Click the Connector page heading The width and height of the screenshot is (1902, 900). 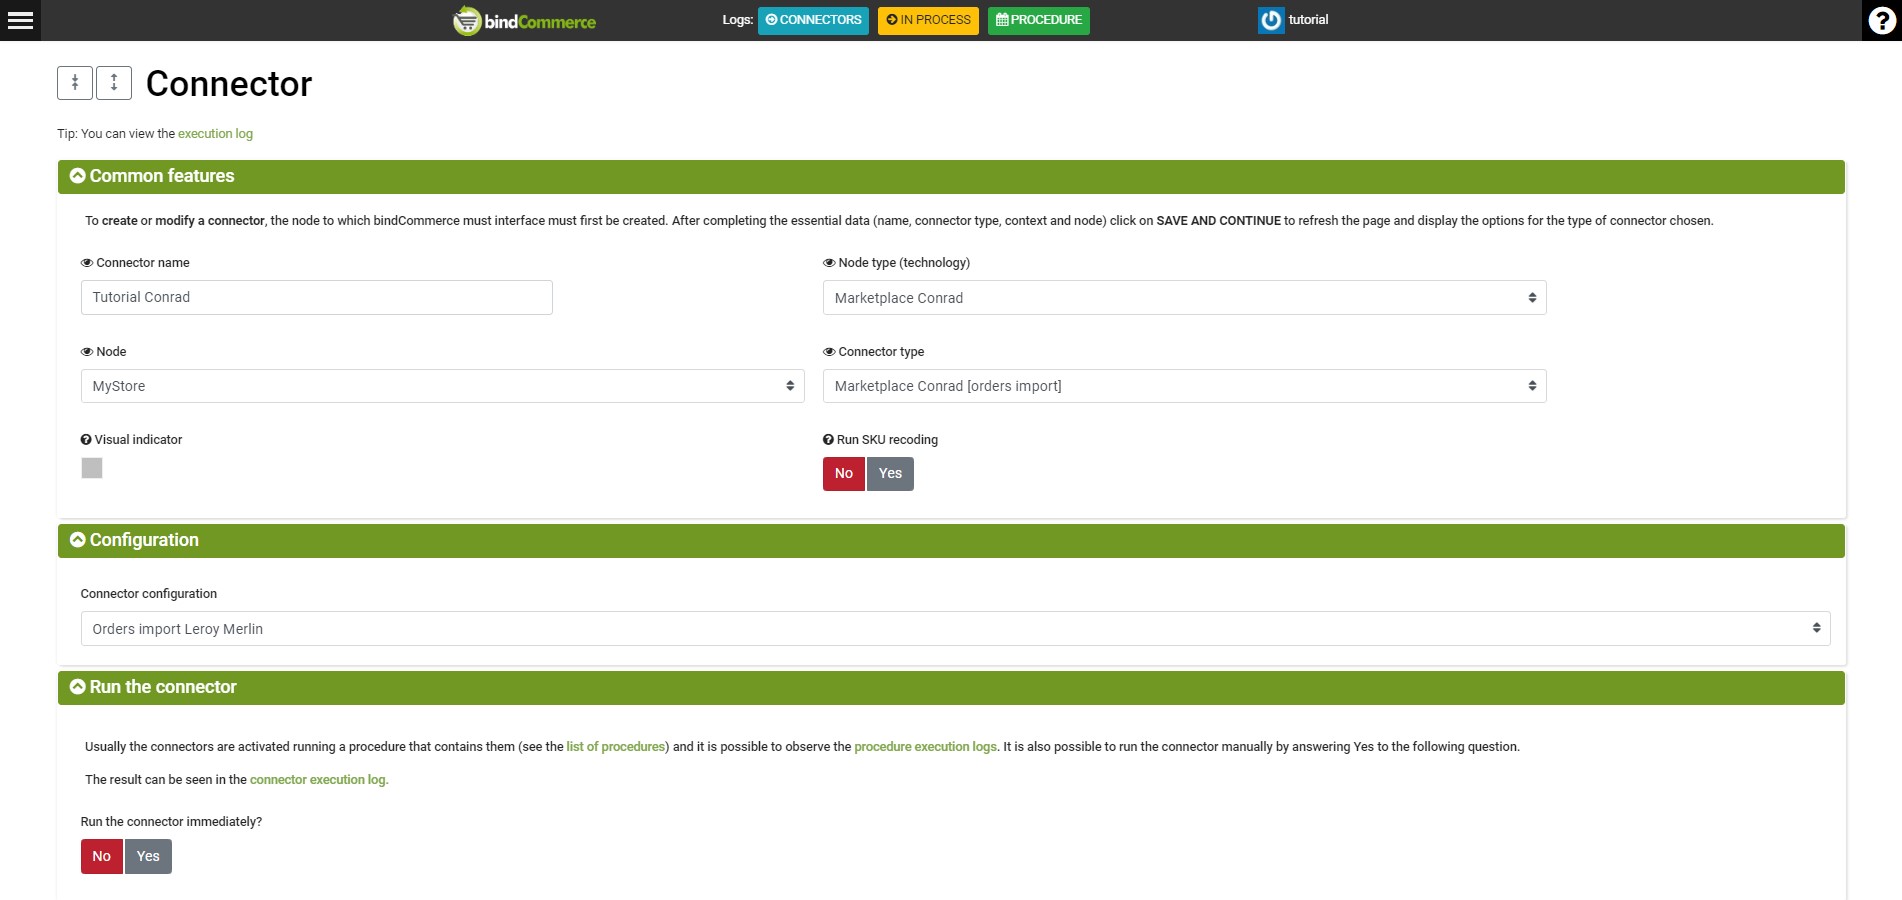(x=229, y=84)
